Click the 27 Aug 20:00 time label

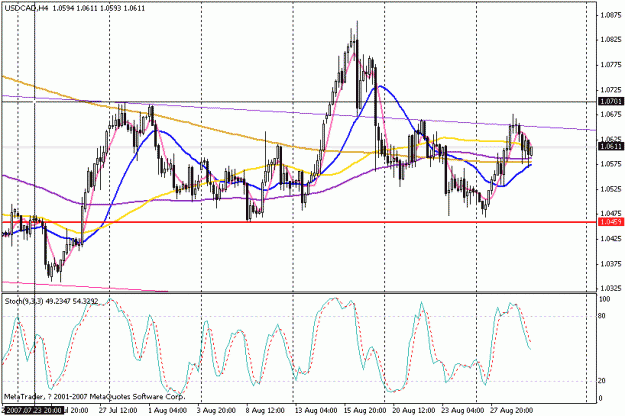click(x=511, y=410)
